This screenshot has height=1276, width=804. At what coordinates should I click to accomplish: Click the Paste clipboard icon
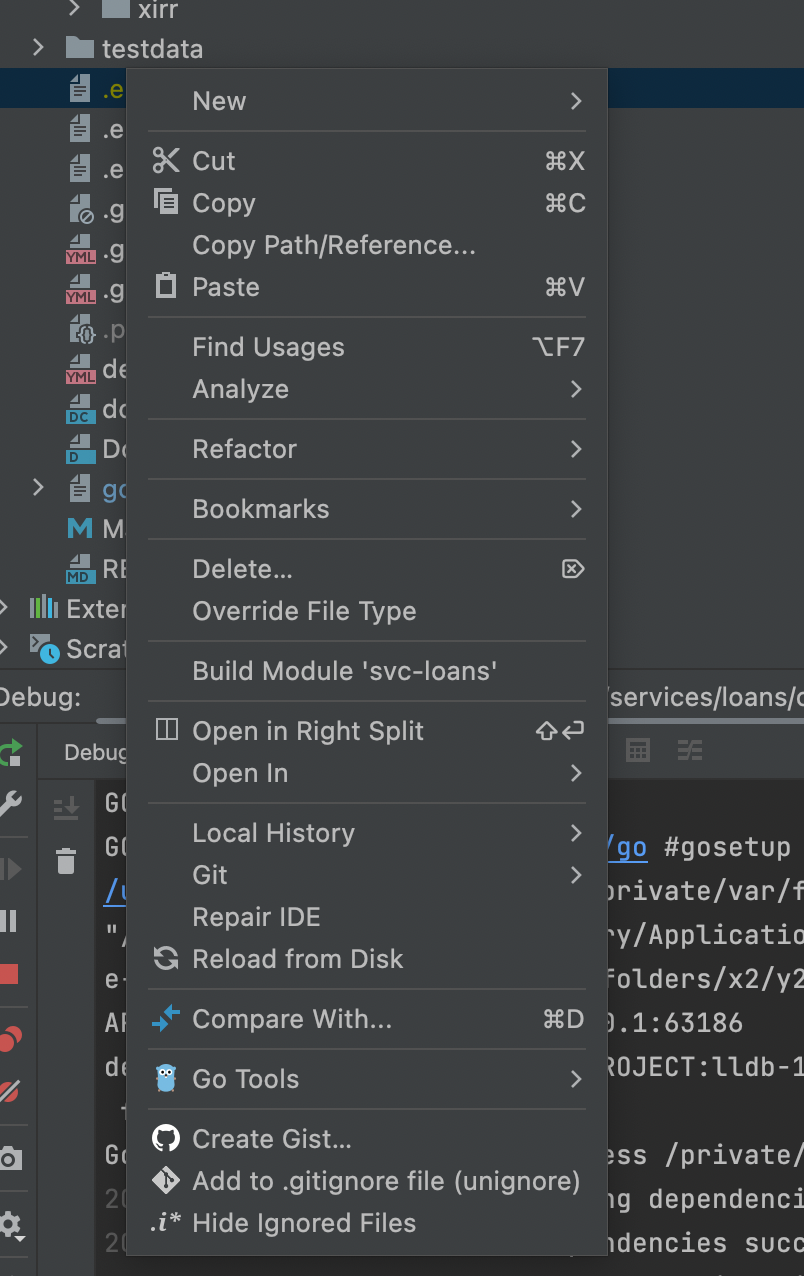pos(166,286)
